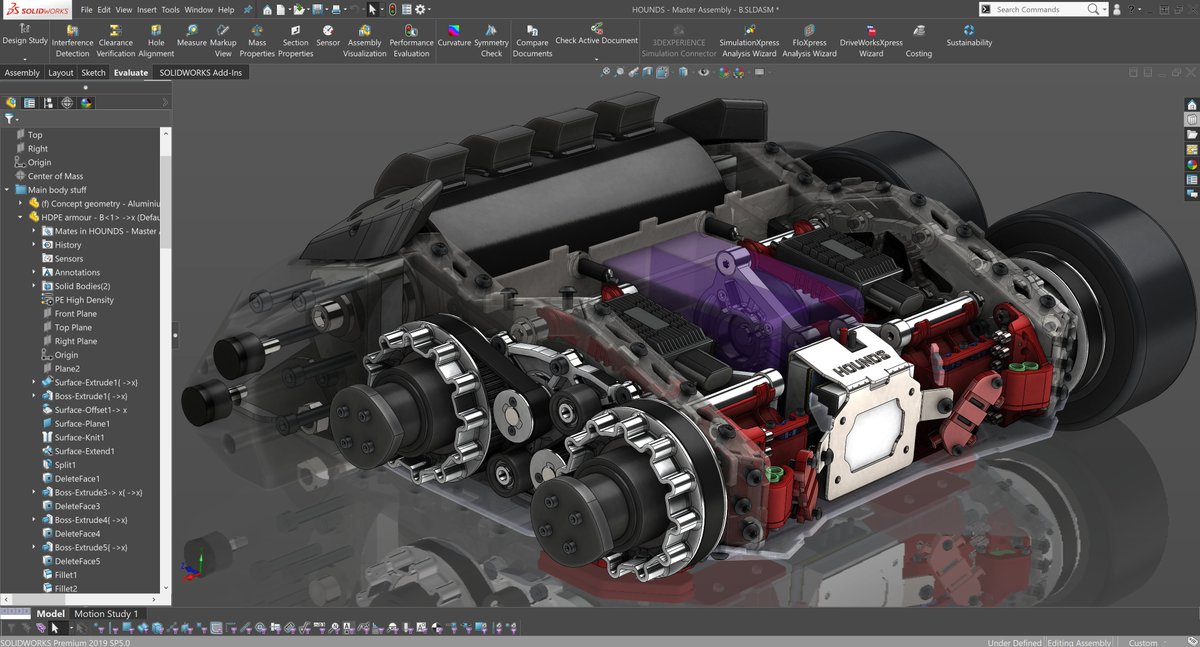Collapse the Main body stuff folder
Viewport: 1200px width, 647px height.
click(x=7, y=190)
